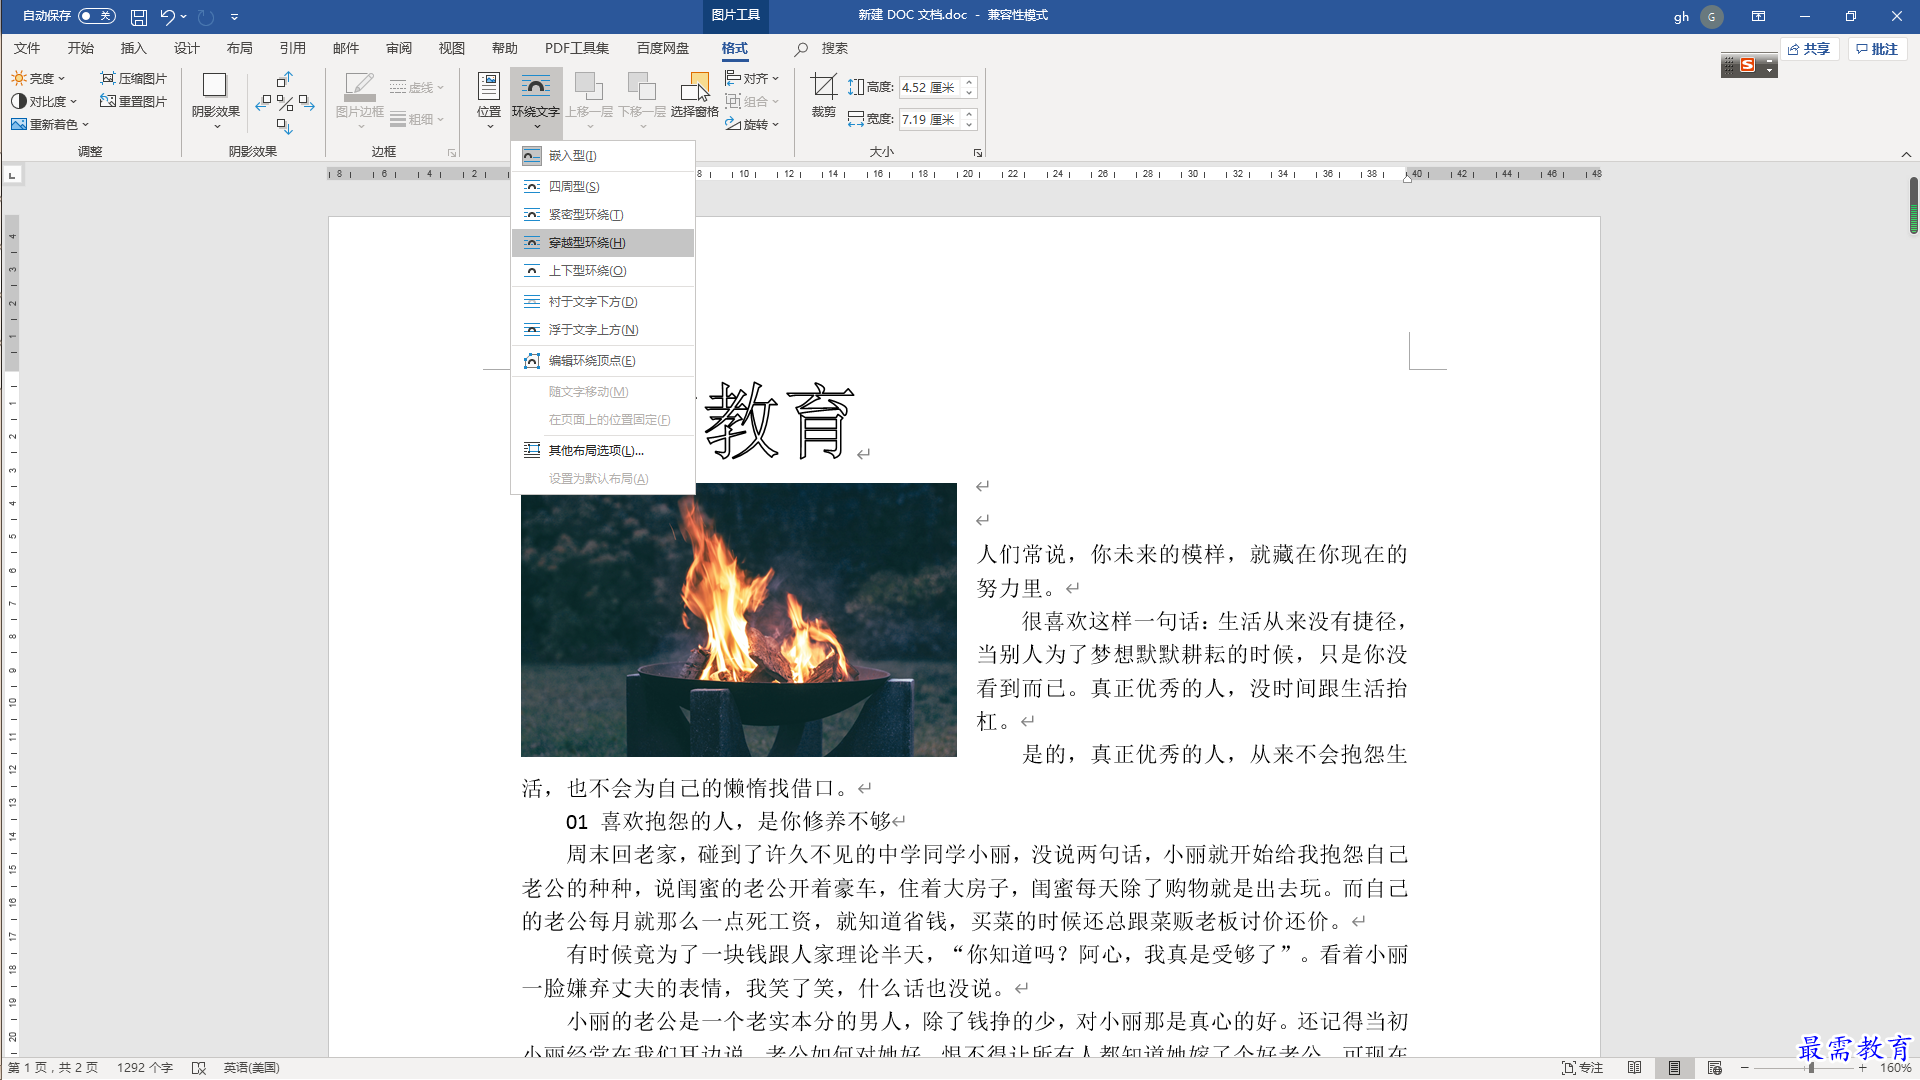Click the user account avatar

(1712, 17)
